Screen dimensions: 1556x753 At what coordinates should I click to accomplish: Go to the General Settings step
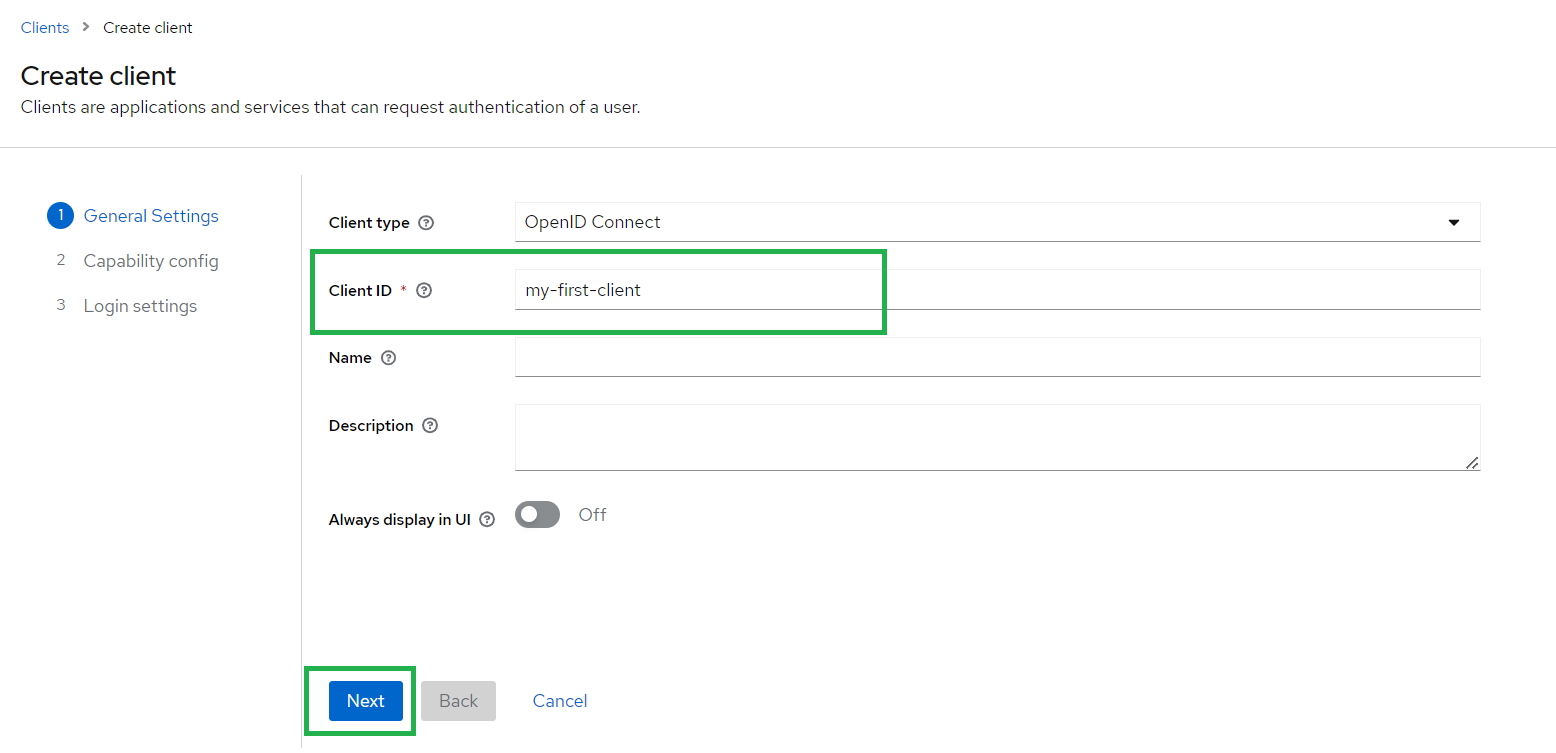(151, 216)
